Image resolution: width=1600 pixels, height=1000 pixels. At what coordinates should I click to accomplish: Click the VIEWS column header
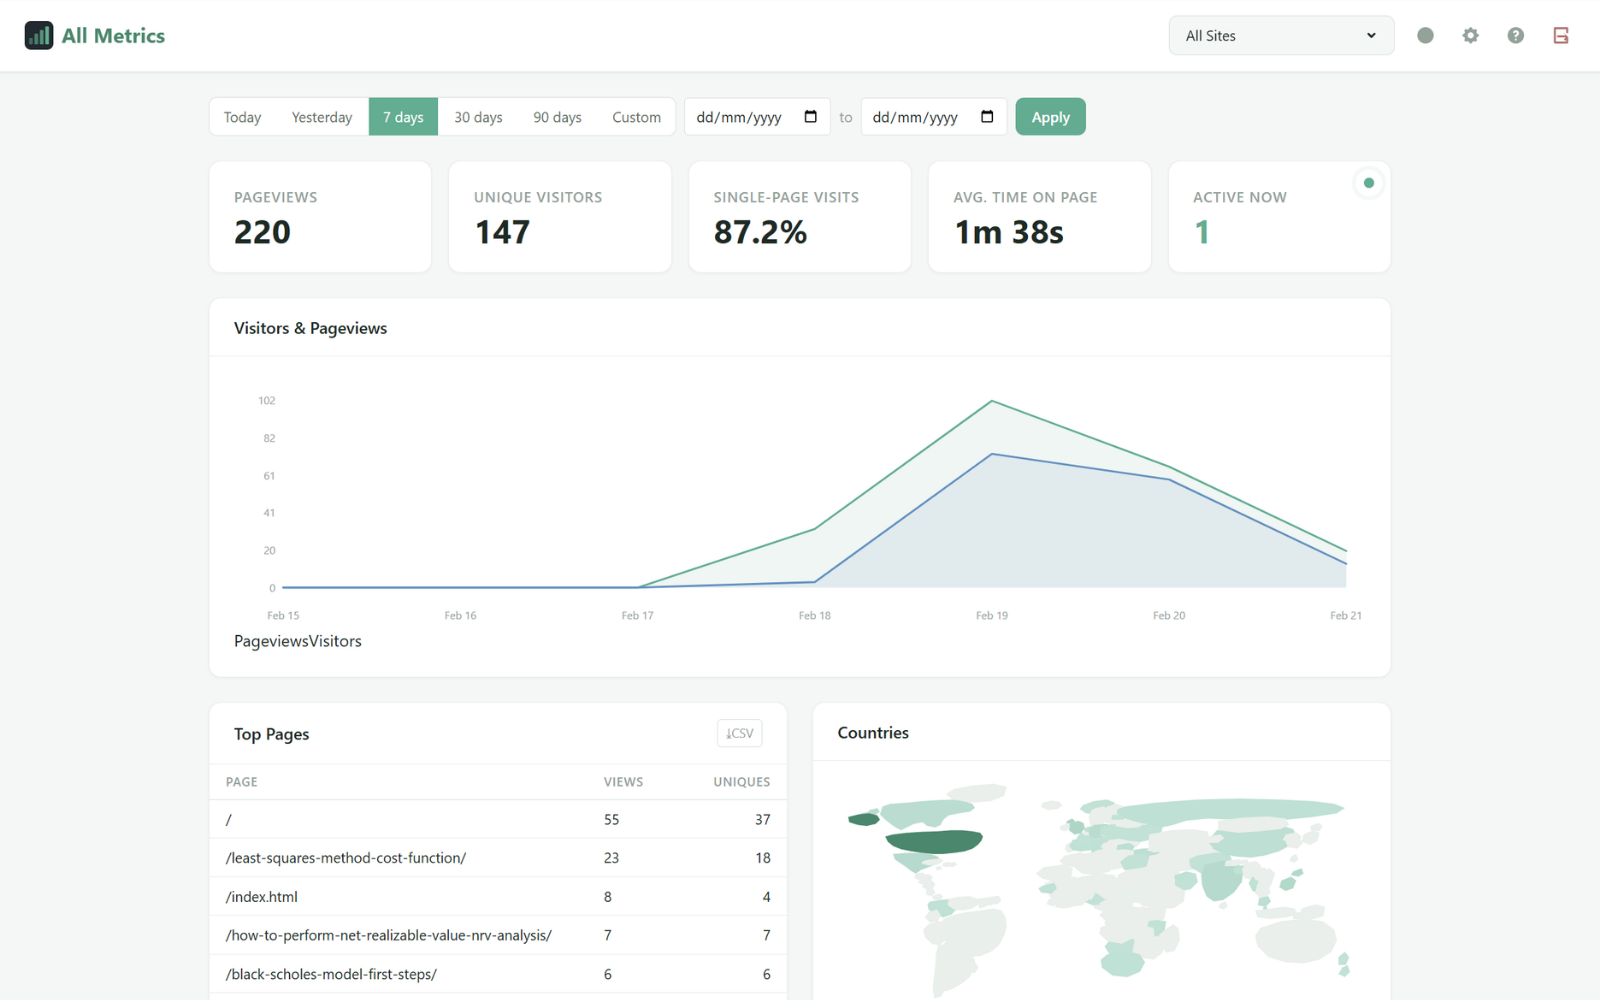tap(623, 782)
